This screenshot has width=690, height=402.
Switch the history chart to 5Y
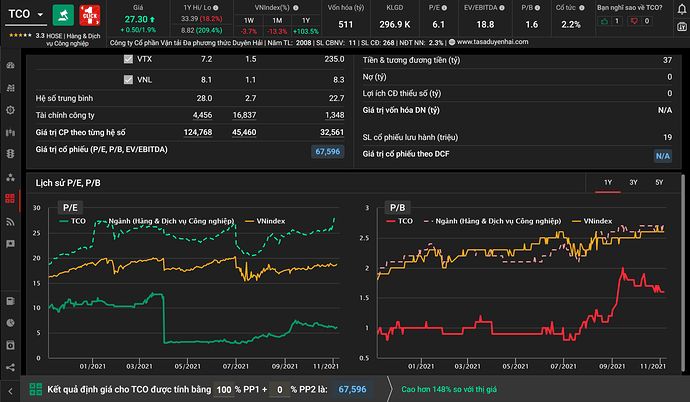click(x=658, y=183)
